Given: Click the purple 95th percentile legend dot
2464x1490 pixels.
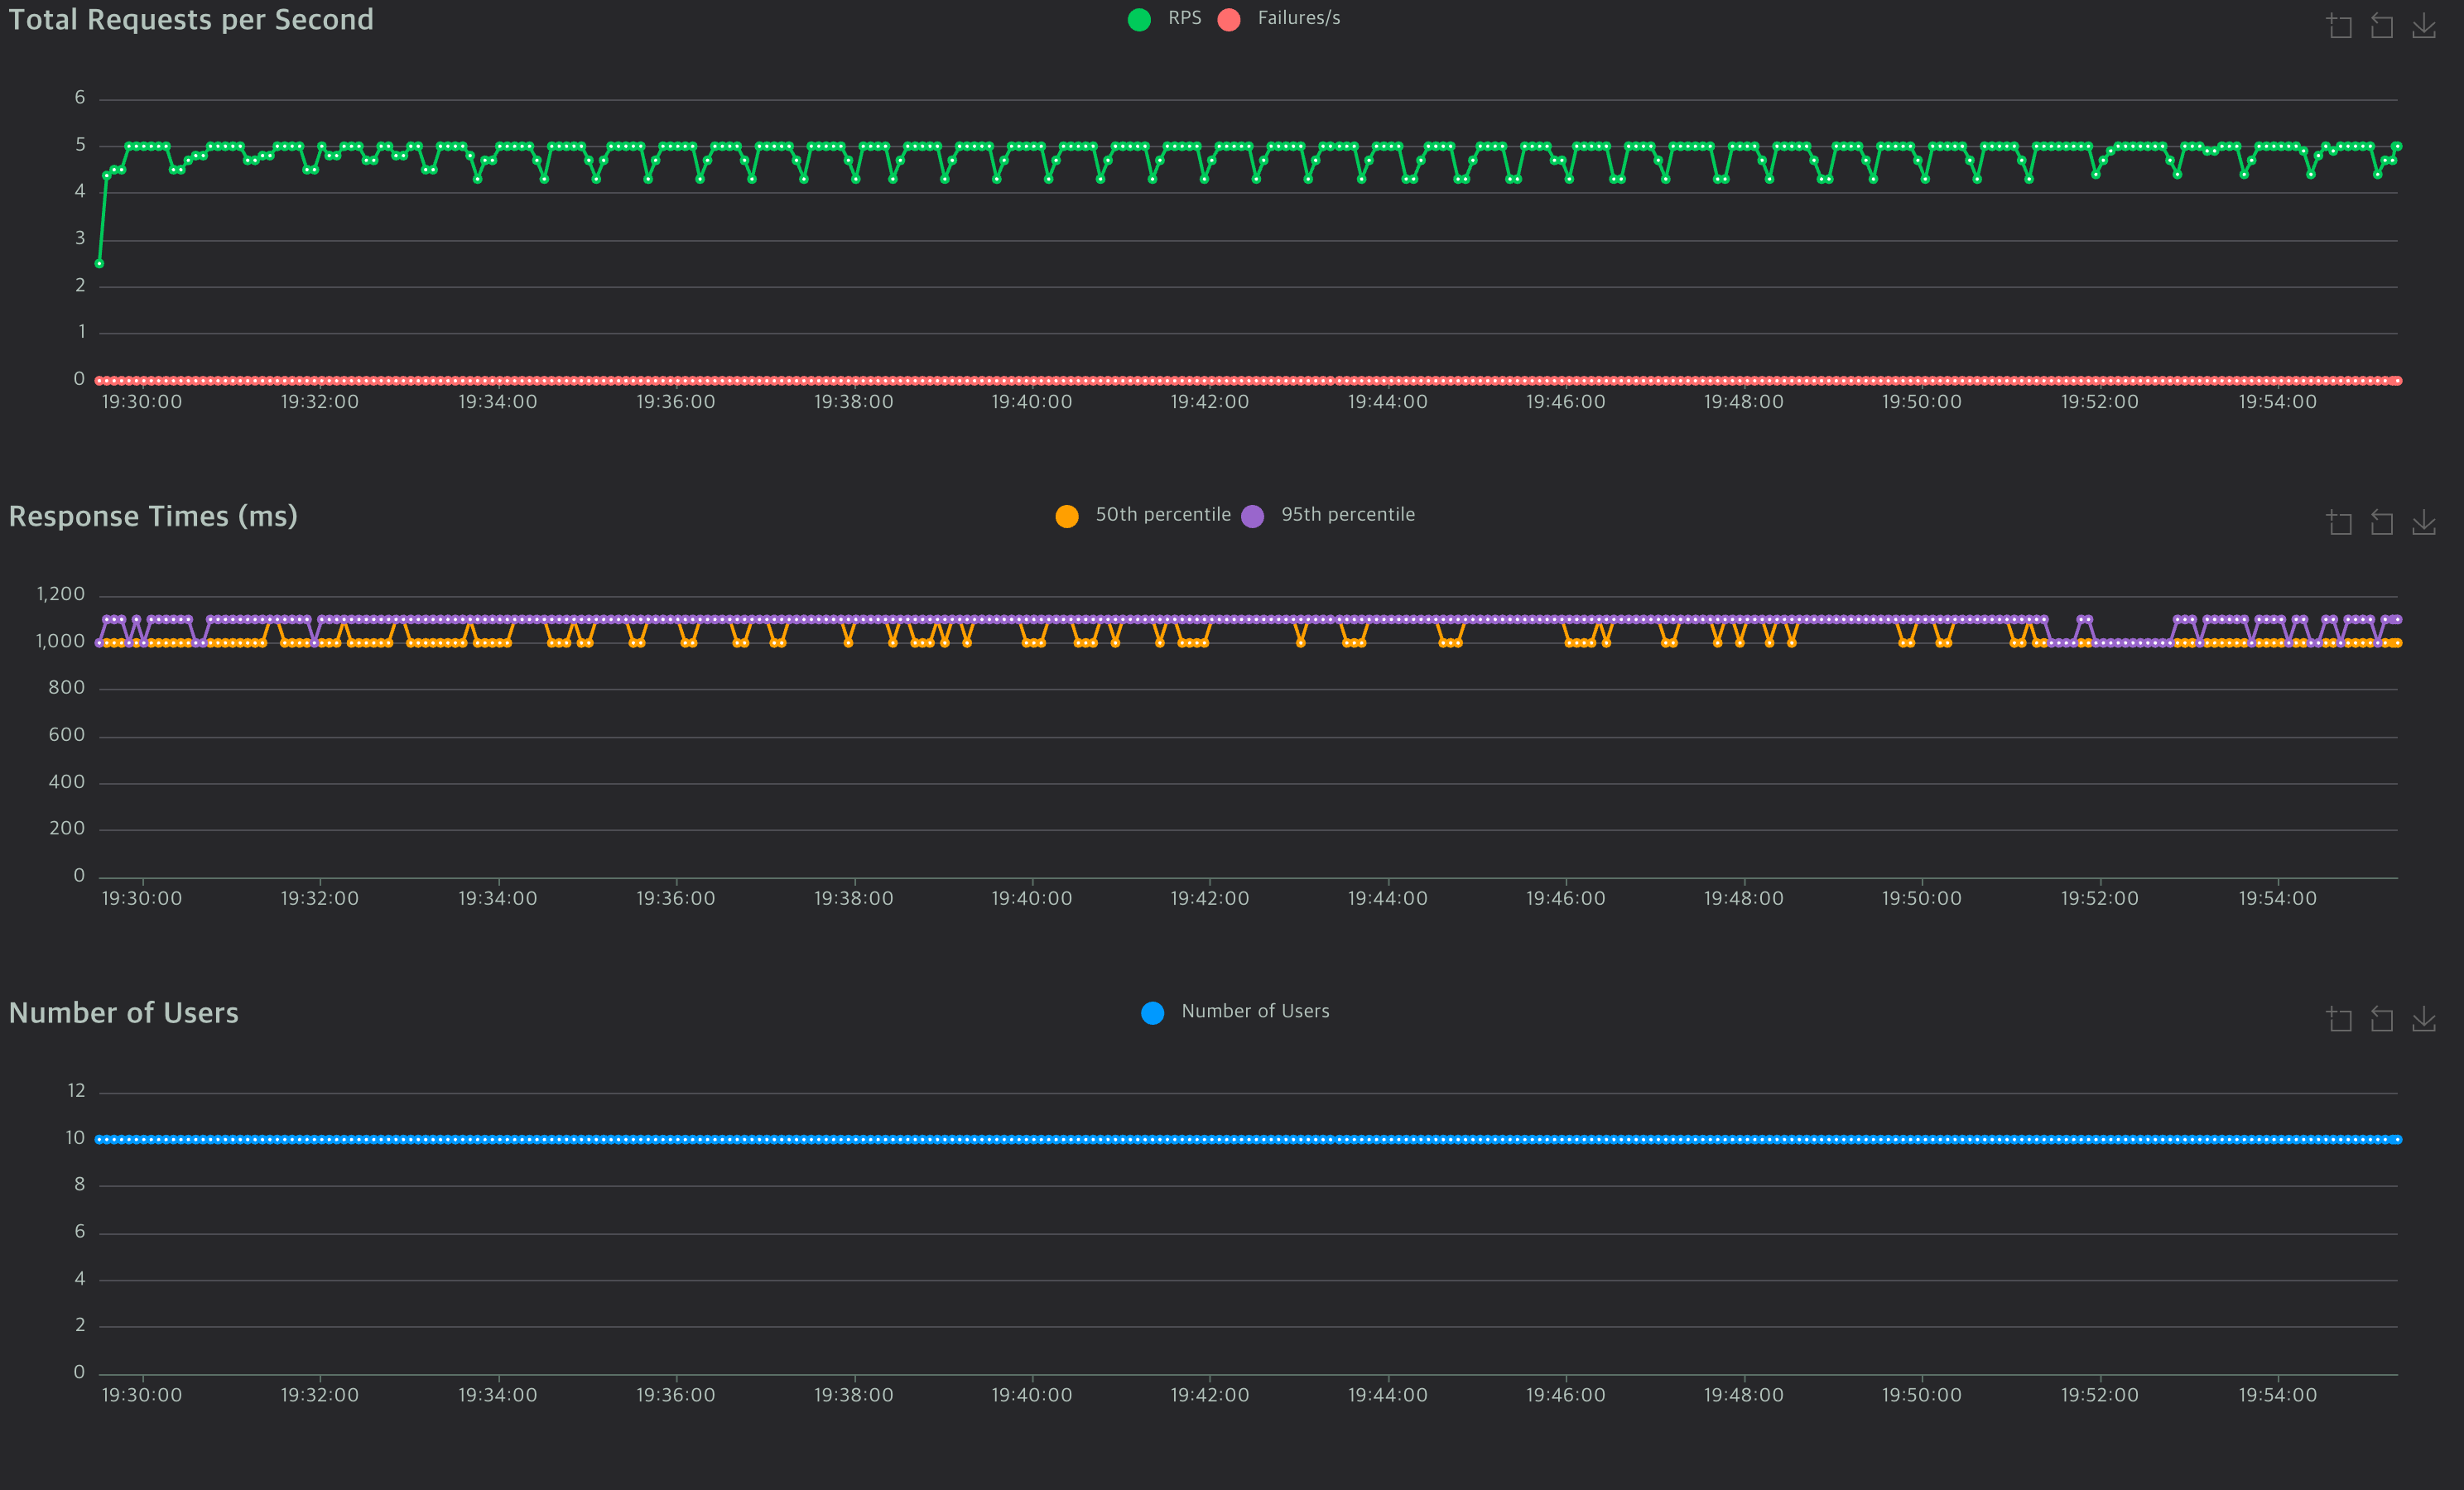Looking at the screenshot, I should (1252, 516).
